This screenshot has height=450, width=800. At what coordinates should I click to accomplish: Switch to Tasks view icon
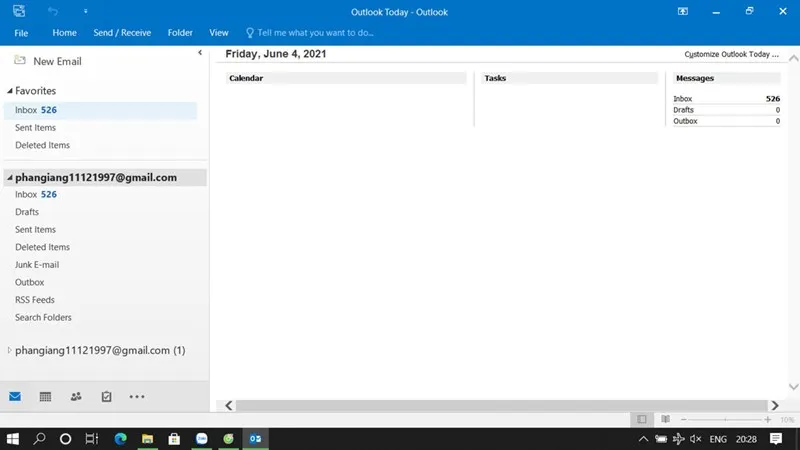[106, 396]
